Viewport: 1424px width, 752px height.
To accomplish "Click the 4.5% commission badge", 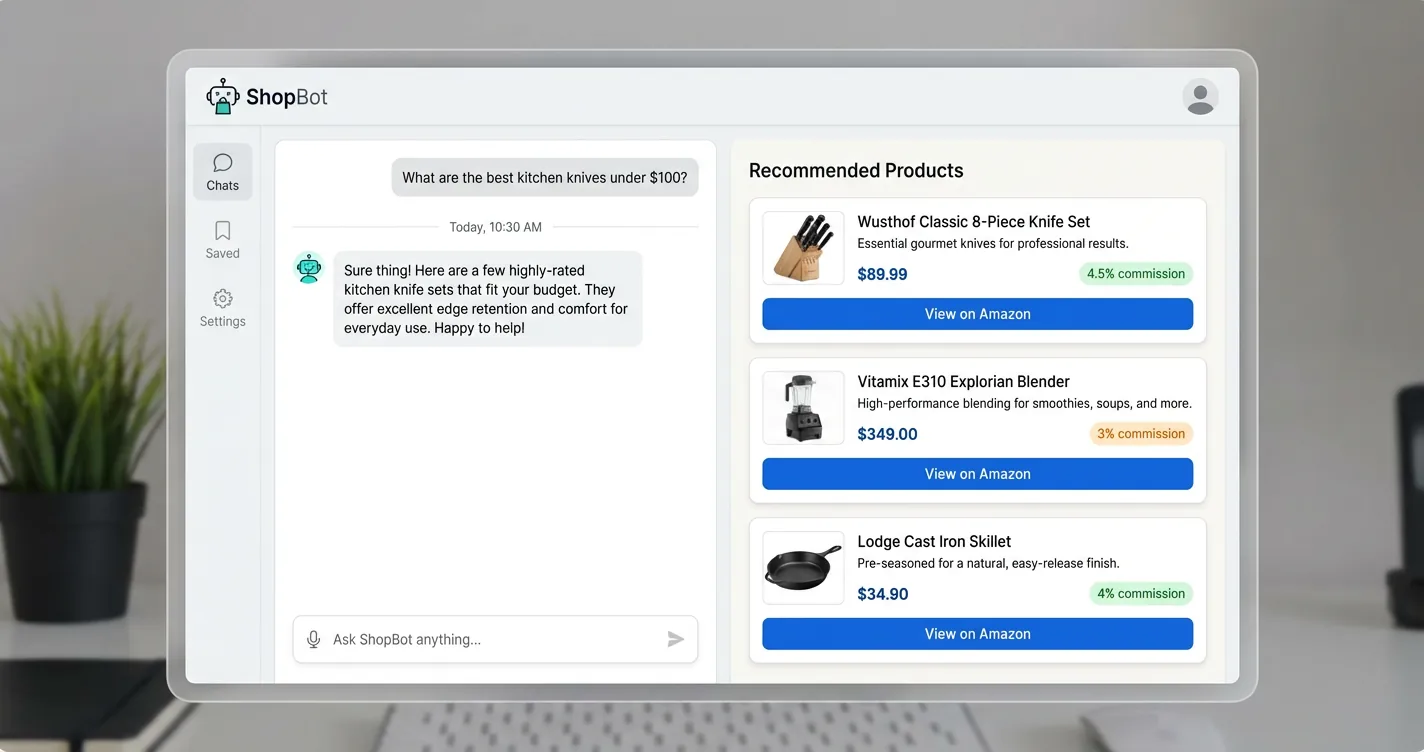I will 1135,273.
